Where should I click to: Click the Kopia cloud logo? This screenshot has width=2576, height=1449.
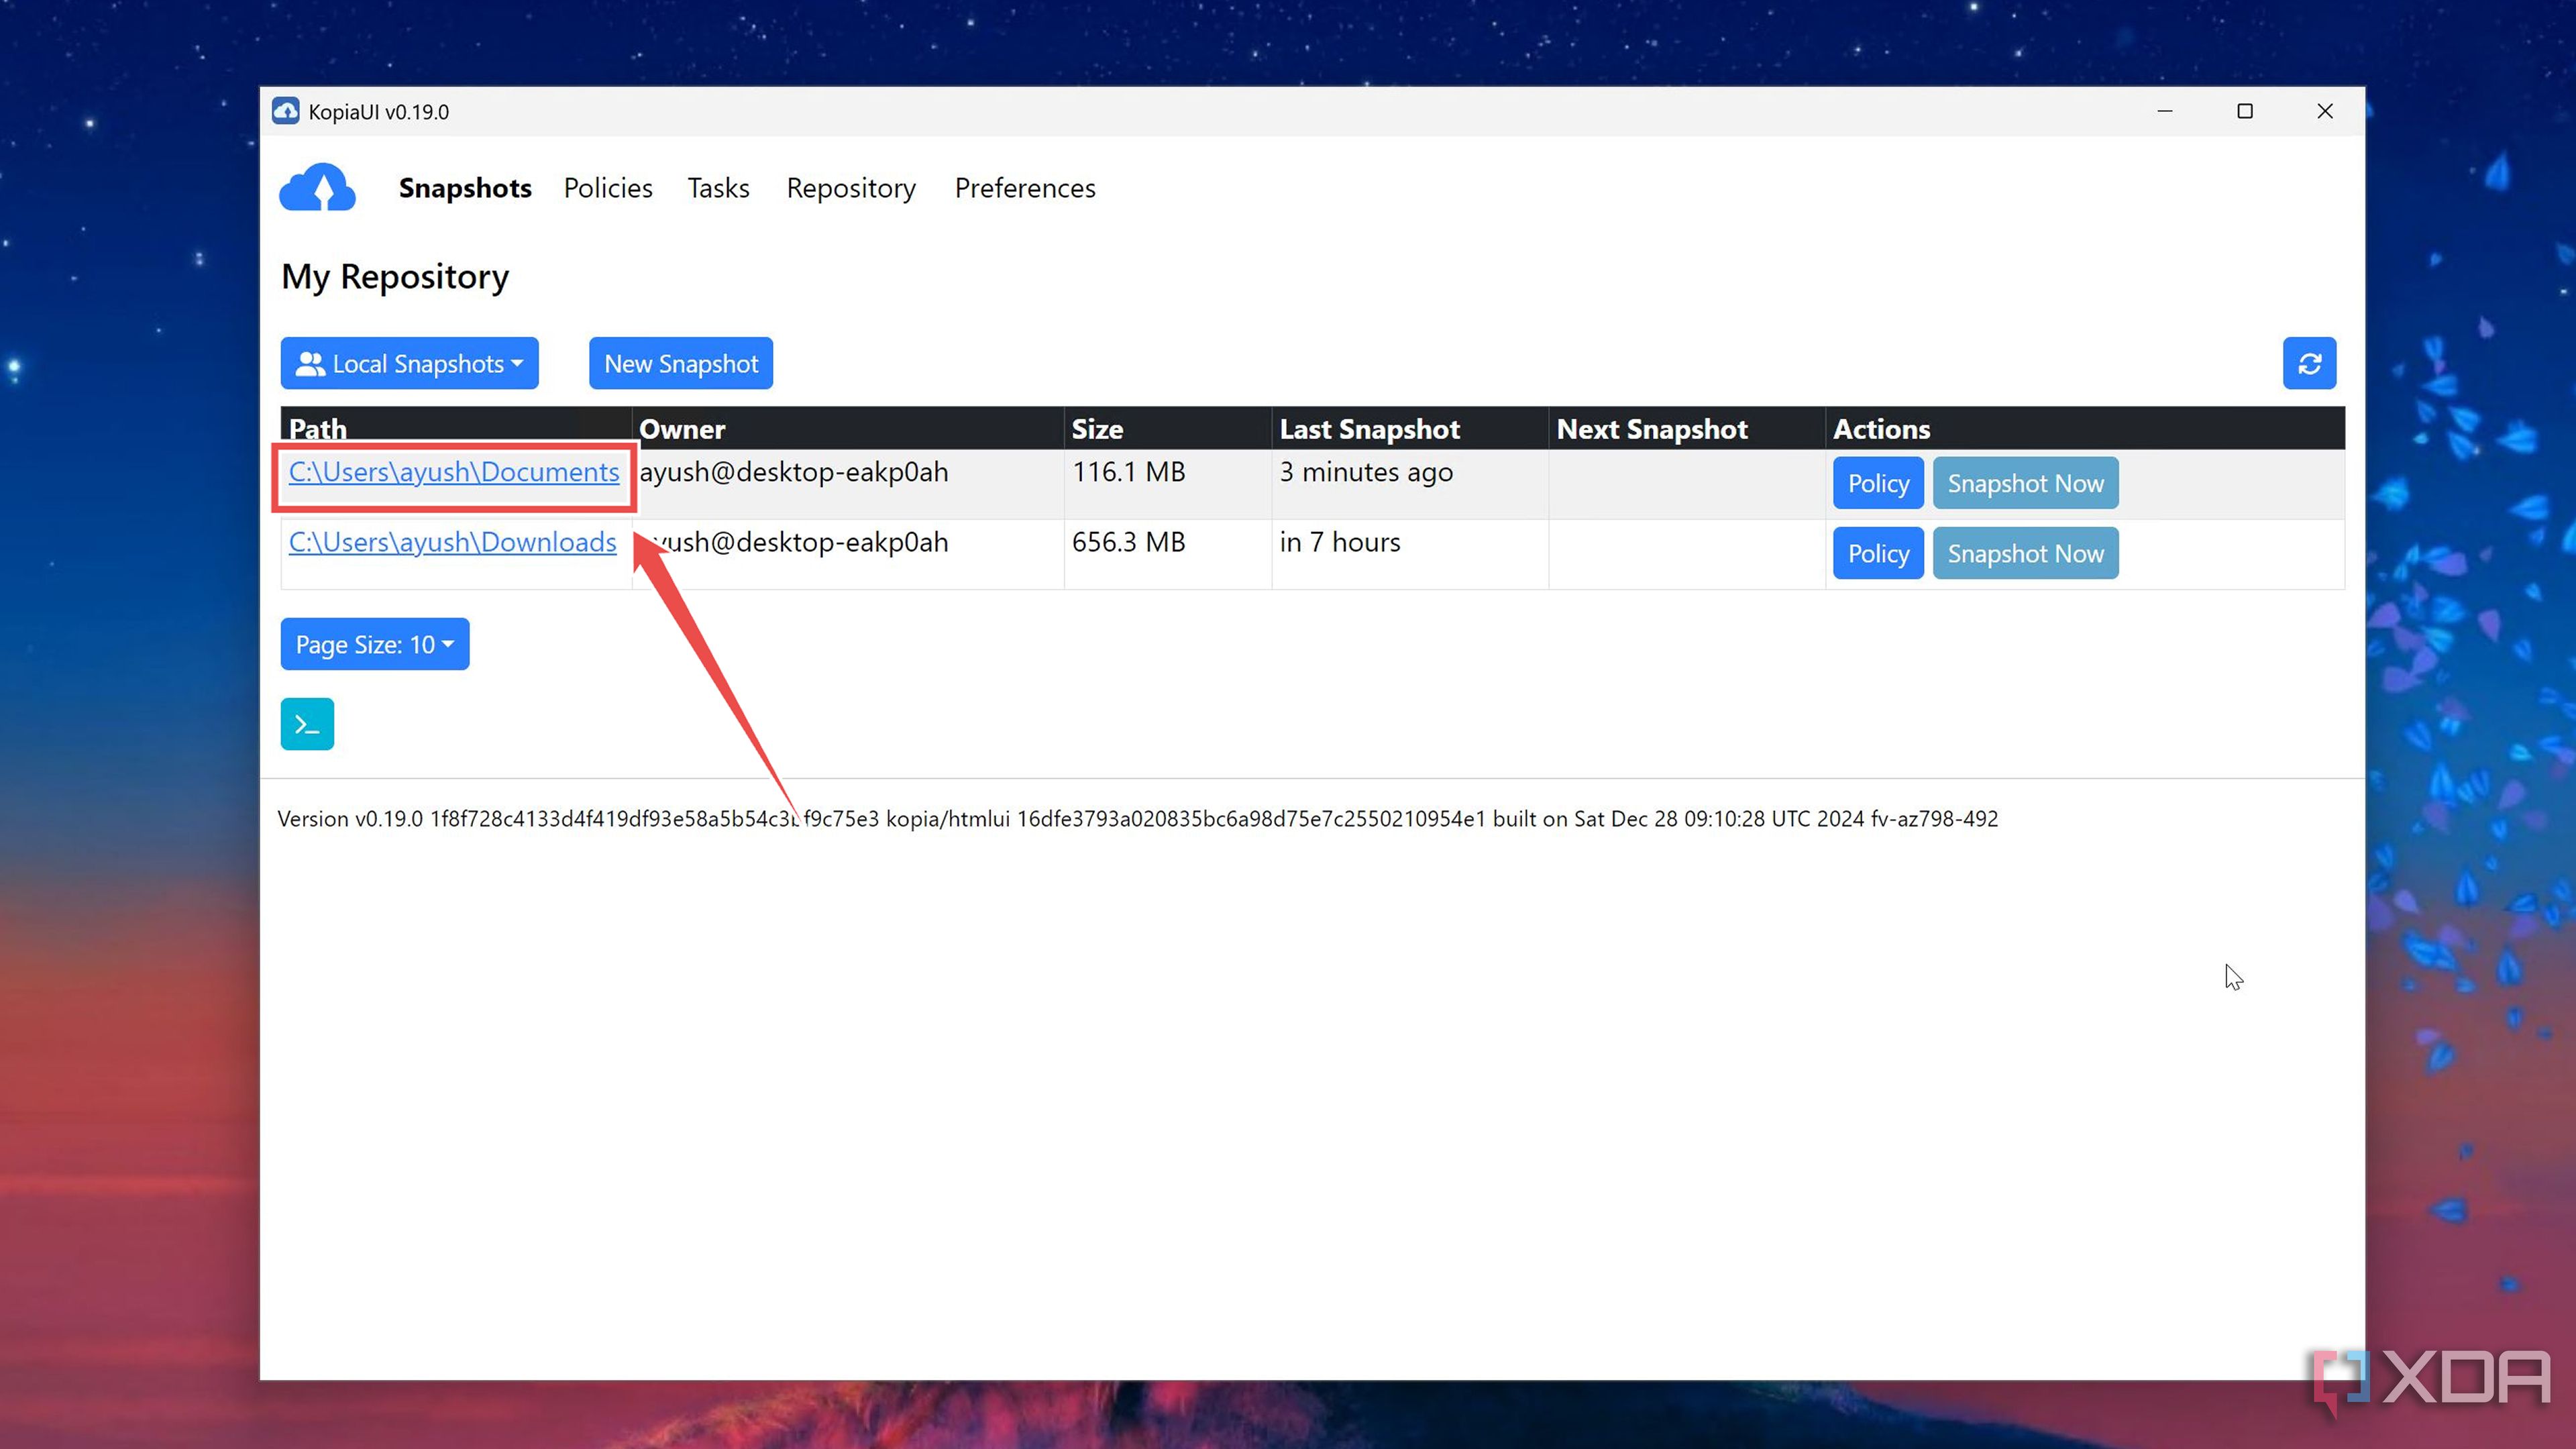[x=317, y=188]
